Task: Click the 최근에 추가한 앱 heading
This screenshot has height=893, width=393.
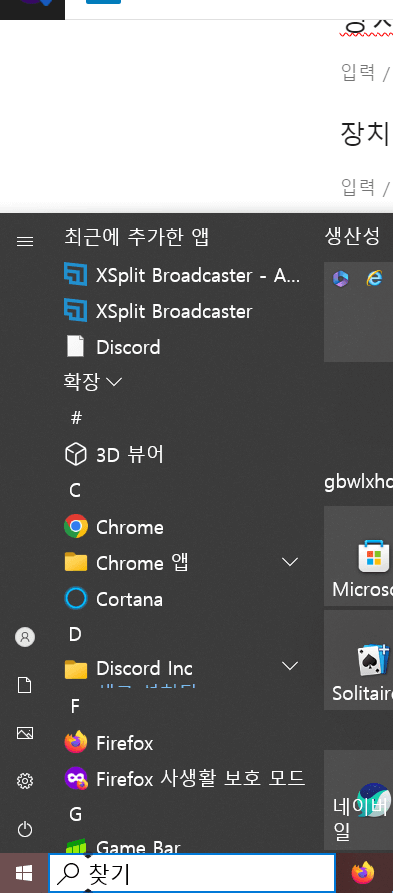Action: 137,237
